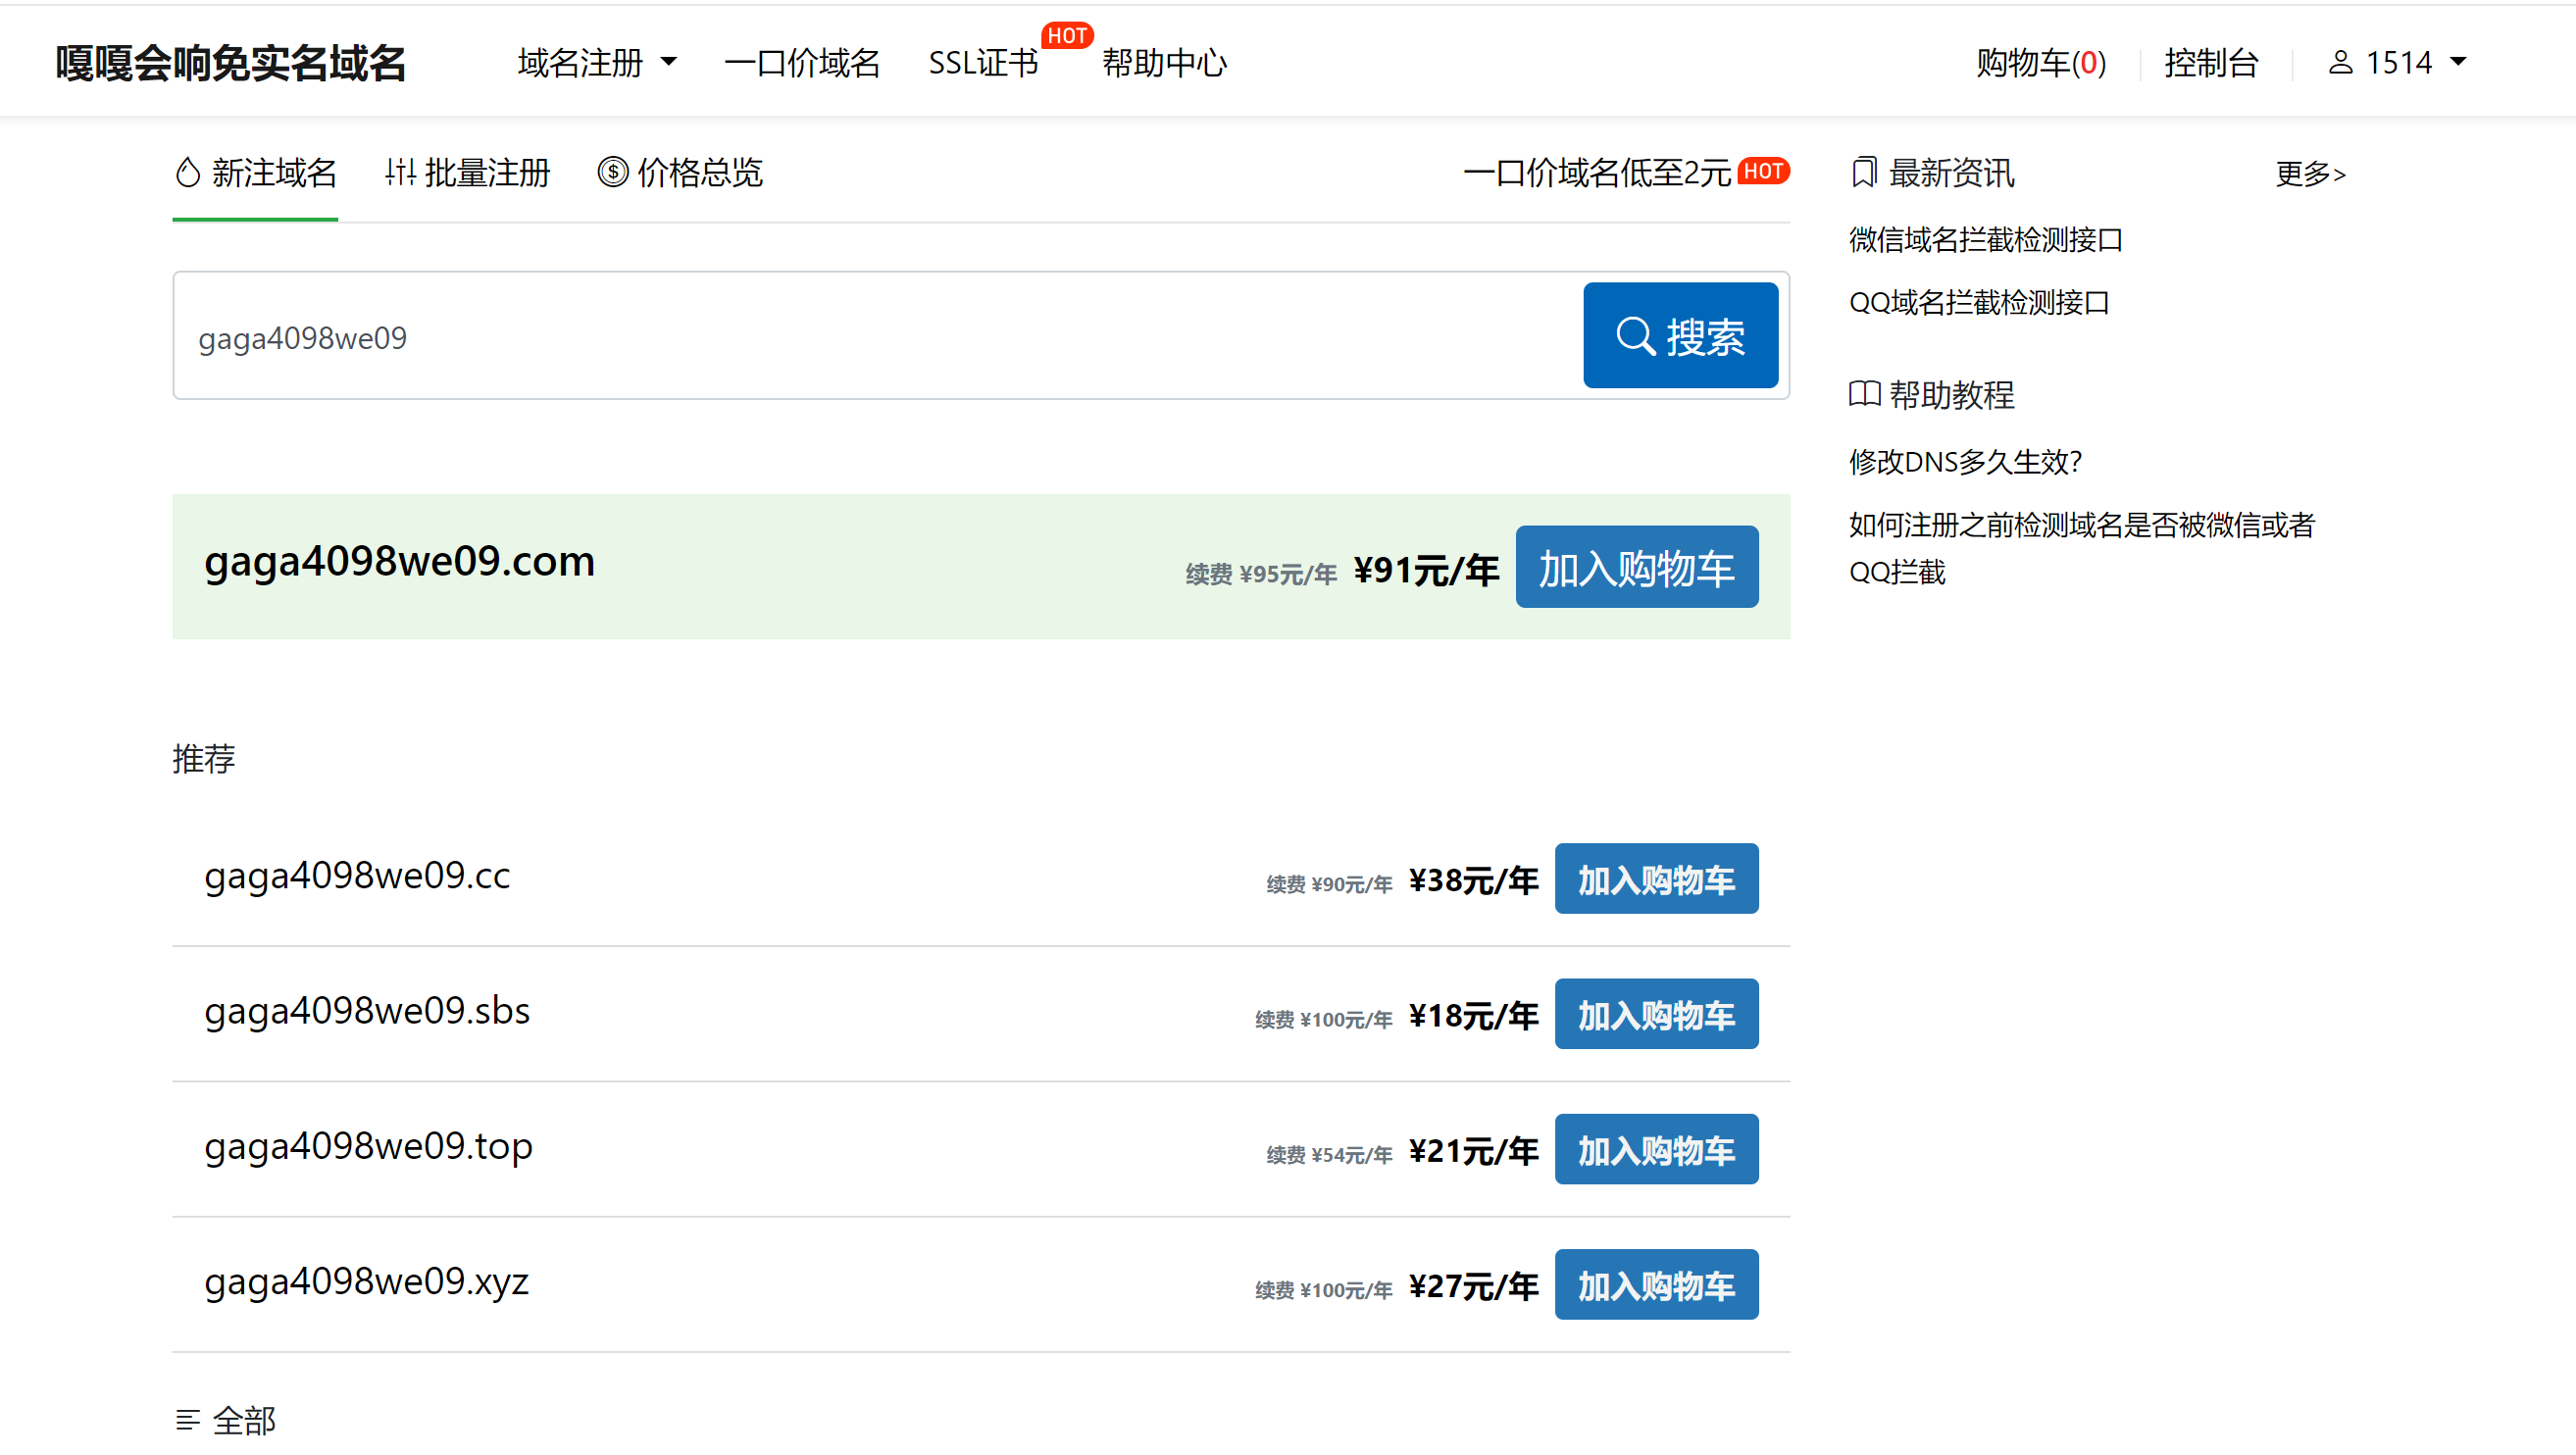Click the user avatar icon beside 1514
The image size is (2576, 1455).
tap(2340, 63)
